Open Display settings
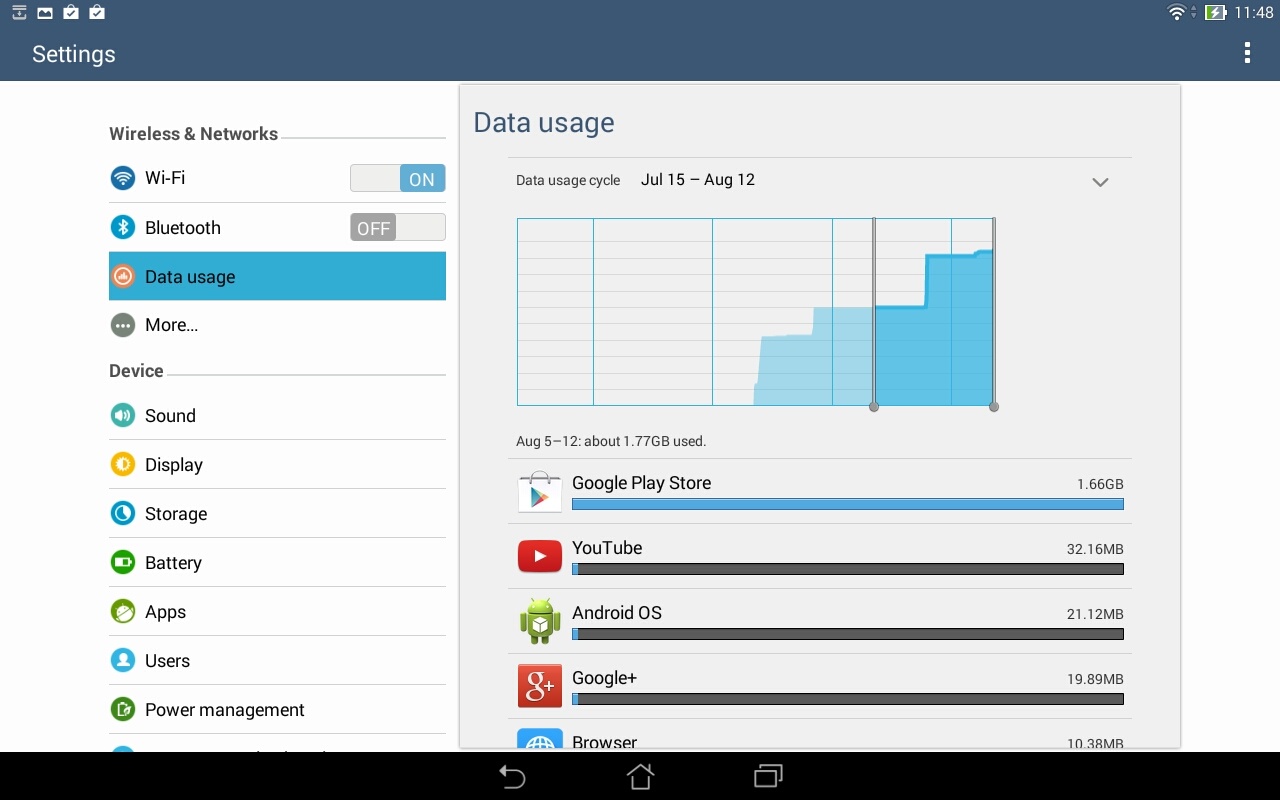Viewport: 1280px width, 800px height. click(277, 464)
